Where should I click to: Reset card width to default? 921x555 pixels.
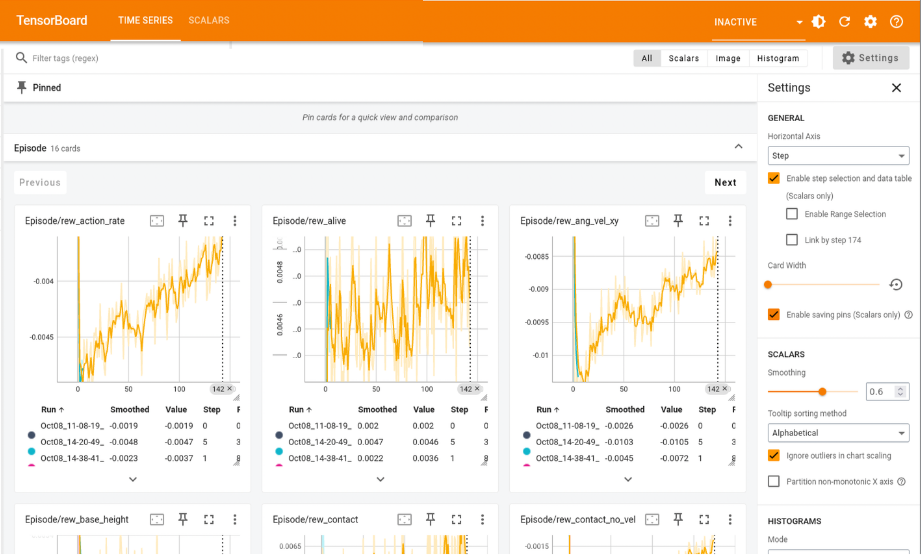tap(896, 285)
